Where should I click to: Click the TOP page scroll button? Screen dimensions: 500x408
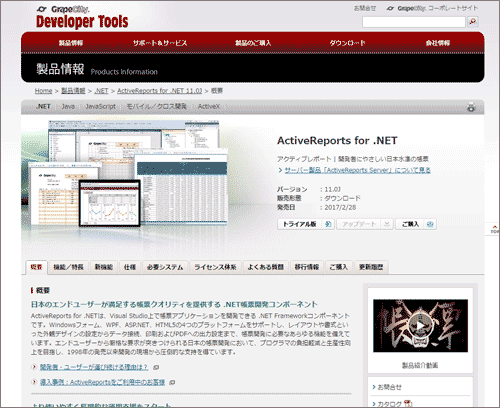(x=493, y=229)
